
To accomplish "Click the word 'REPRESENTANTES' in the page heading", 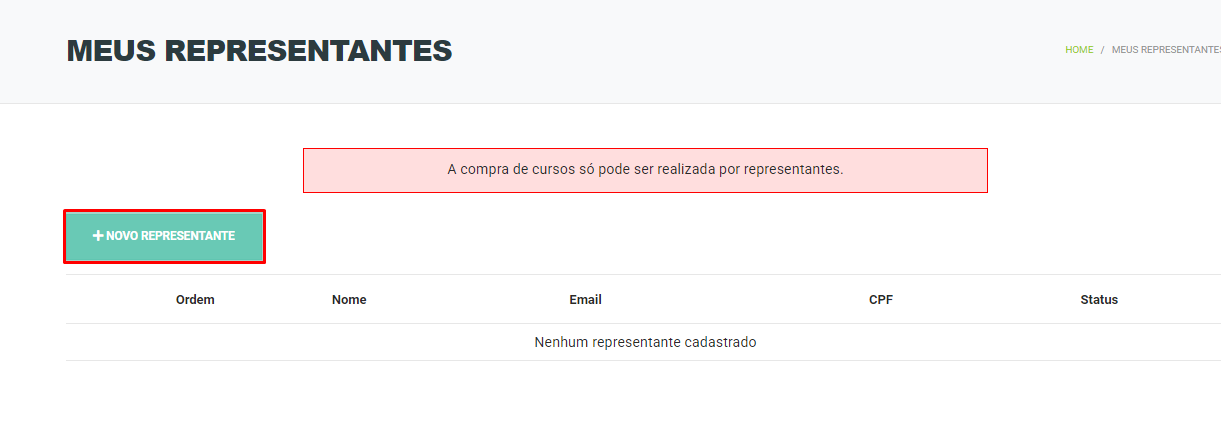I will pyautogui.click(x=309, y=51).
